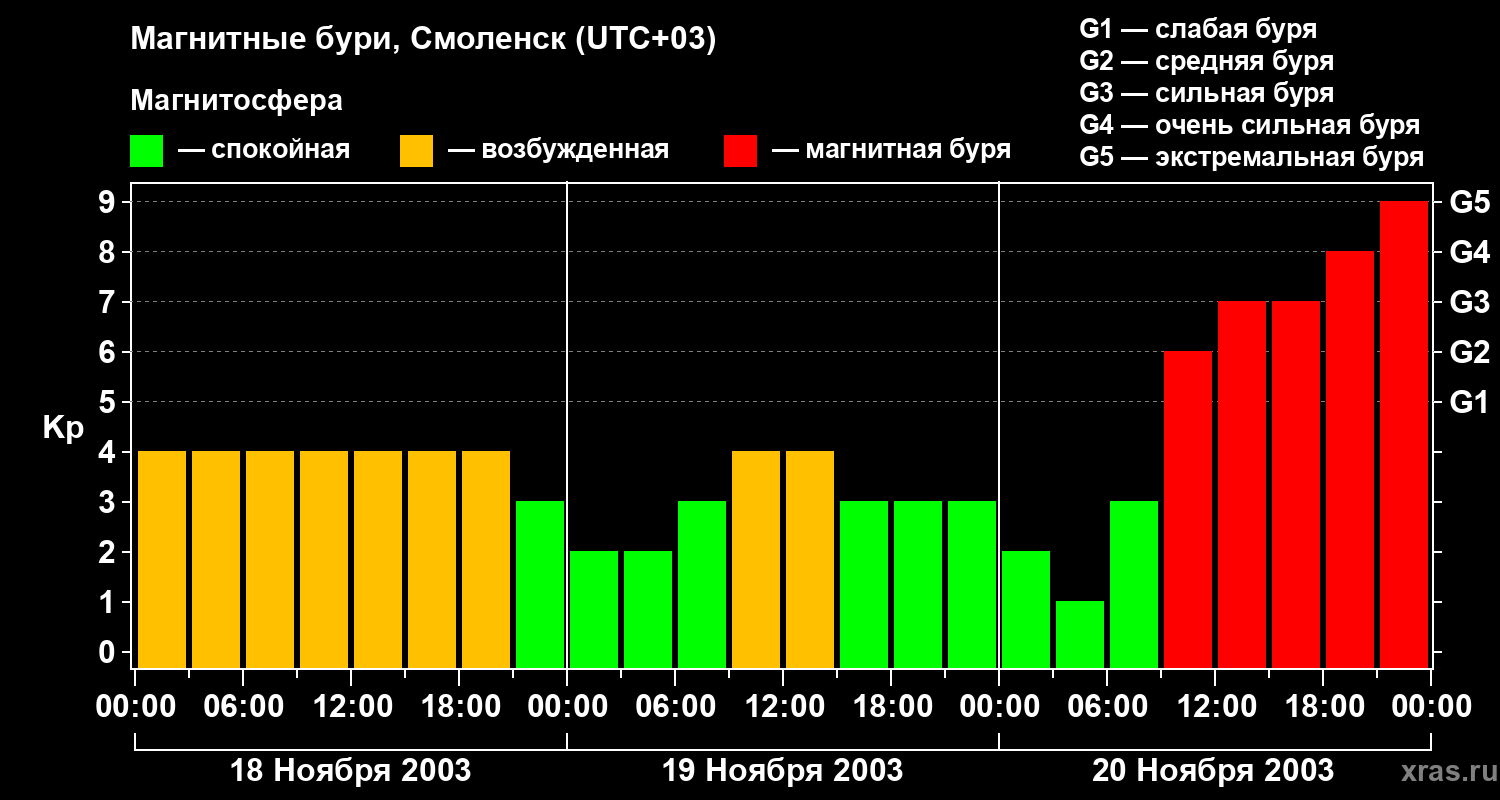Click the shortest green bar at Kp 1
The width and height of the screenshot is (1500, 800).
[x=1080, y=635]
